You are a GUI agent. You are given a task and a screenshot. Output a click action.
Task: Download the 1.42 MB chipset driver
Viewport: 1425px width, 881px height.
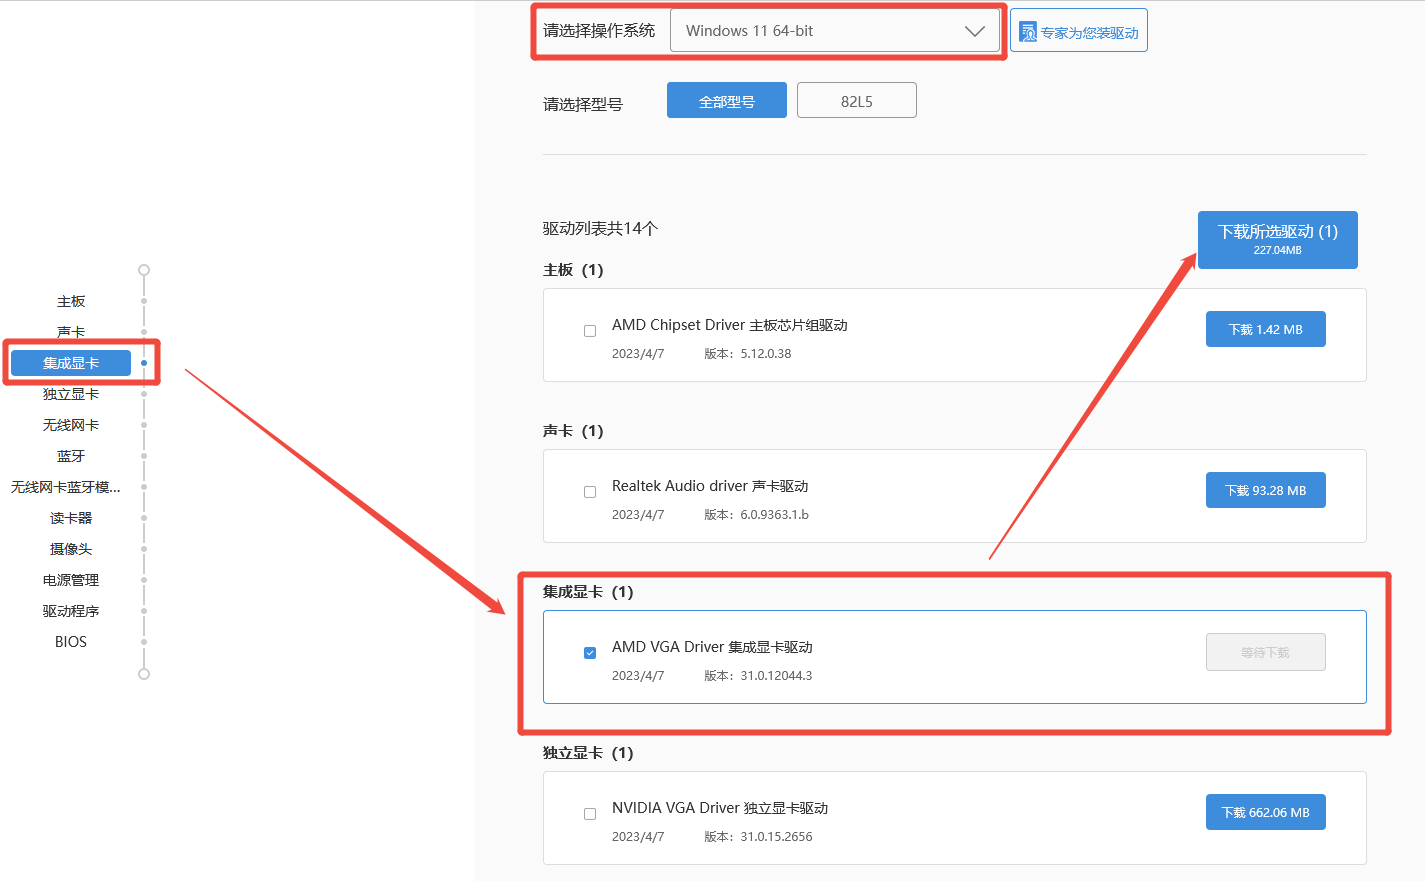pos(1265,330)
